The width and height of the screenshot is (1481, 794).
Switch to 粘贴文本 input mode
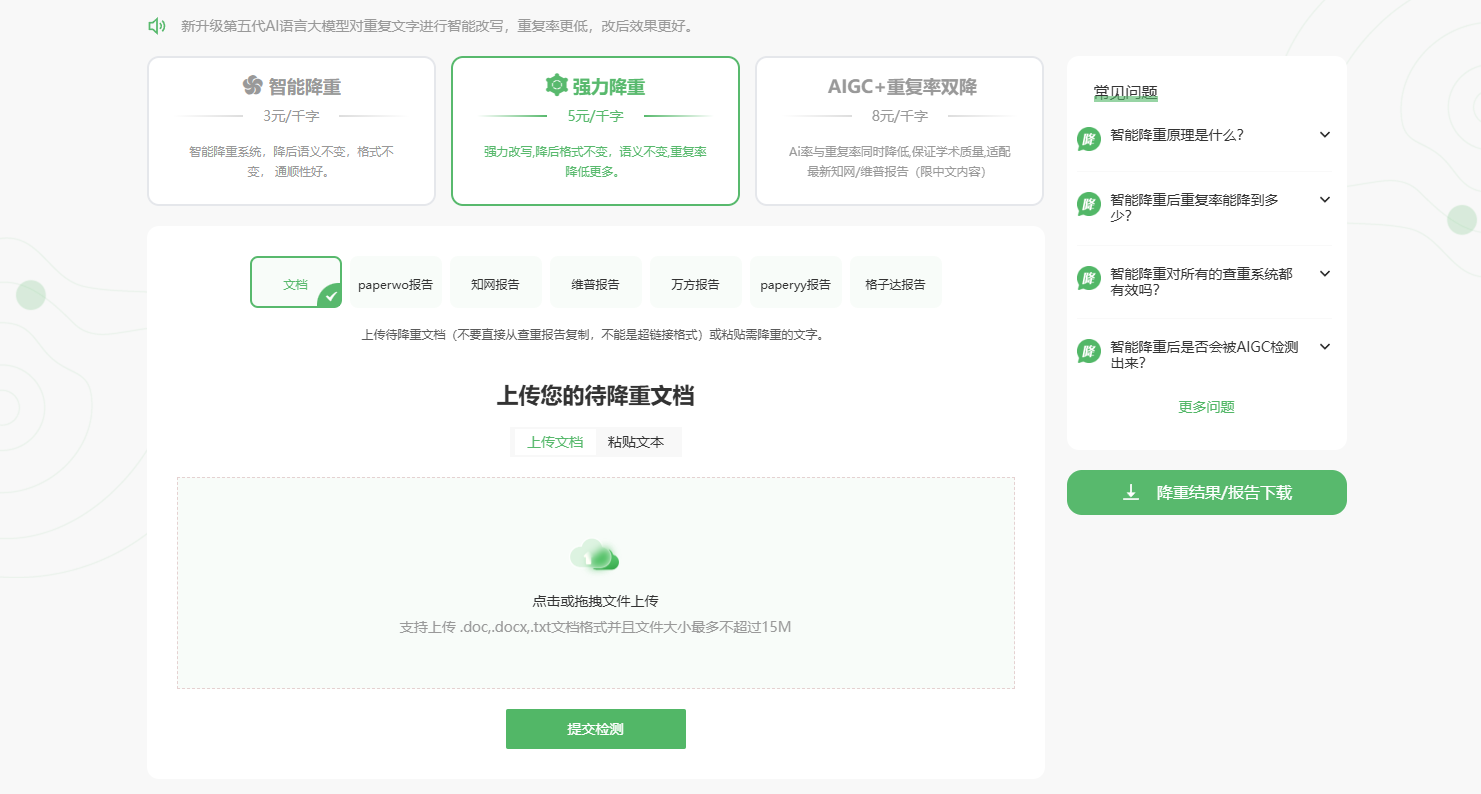pyautogui.click(x=636, y=441)
